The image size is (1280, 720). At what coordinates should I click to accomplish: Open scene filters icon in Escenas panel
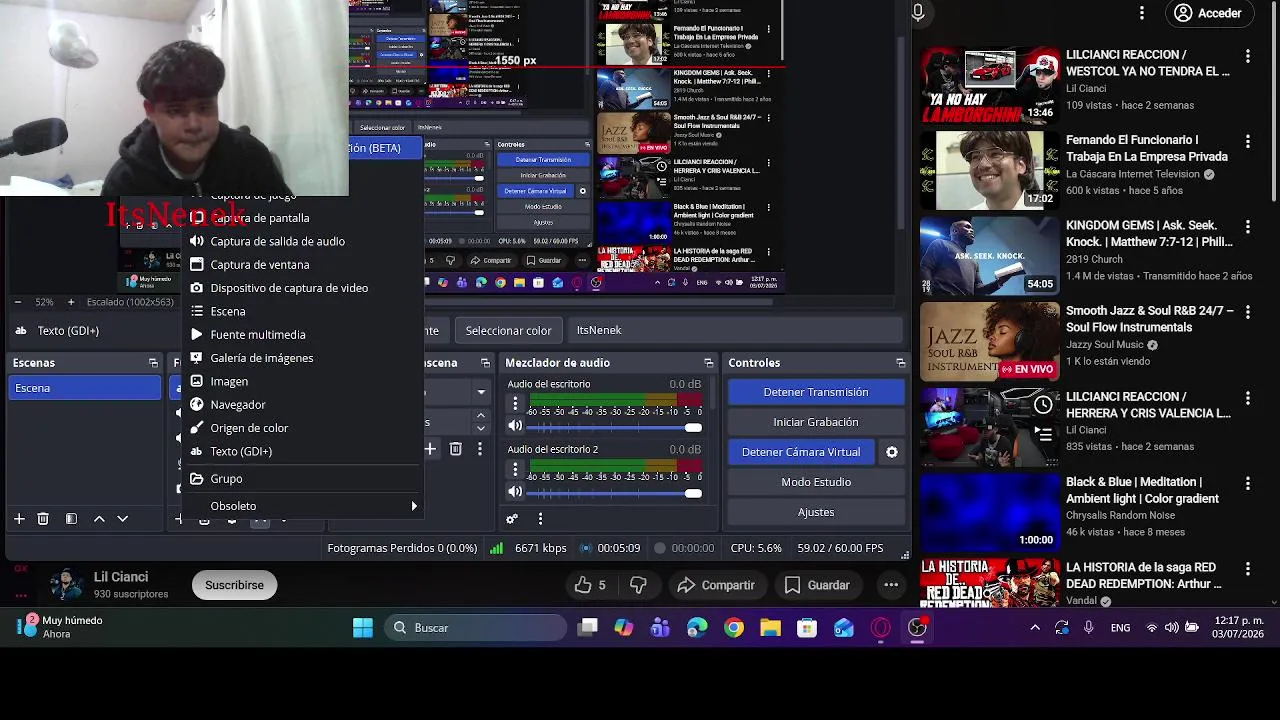click(71, 519)
